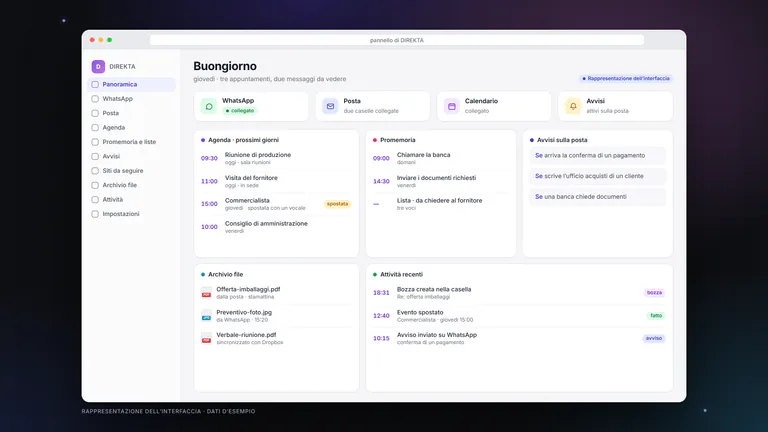Click the Archivio file sidebar square icon
Screen dimensions: 768x432
click(x=95, y=185)
